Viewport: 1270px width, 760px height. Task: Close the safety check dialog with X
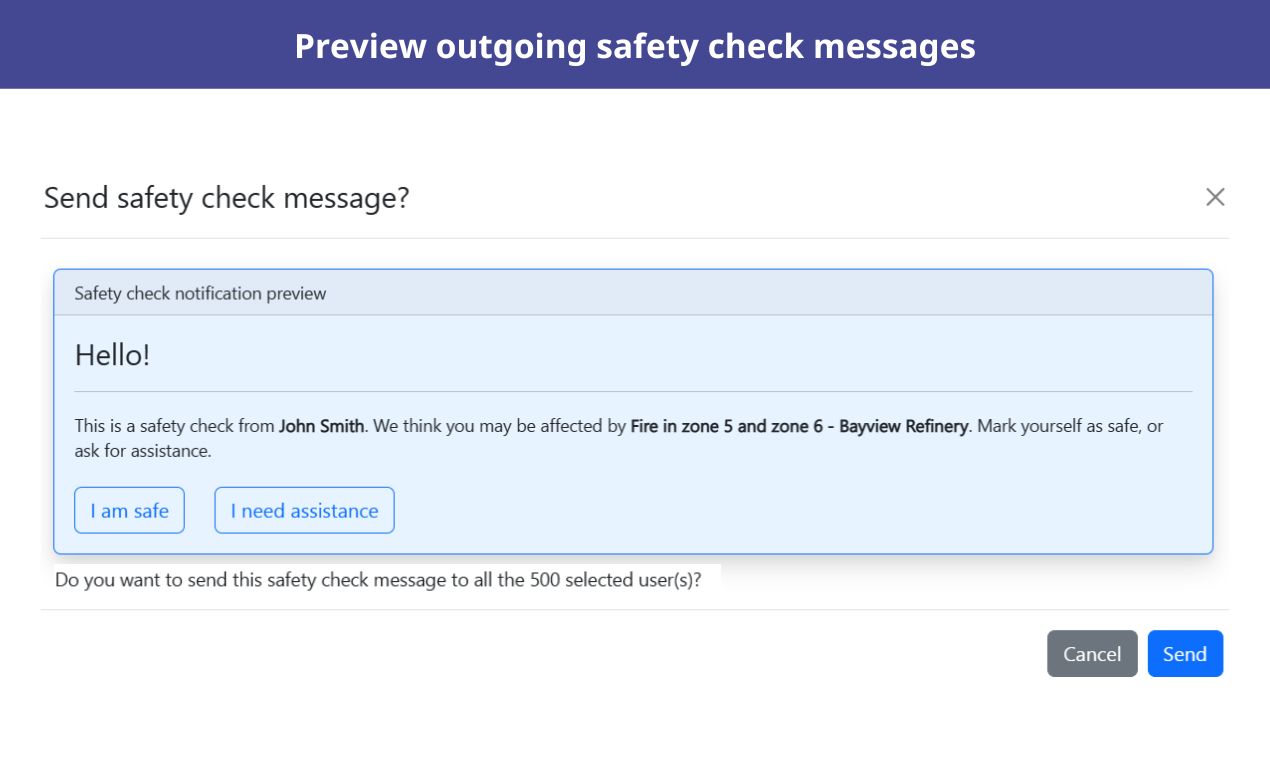point(1215,197)
